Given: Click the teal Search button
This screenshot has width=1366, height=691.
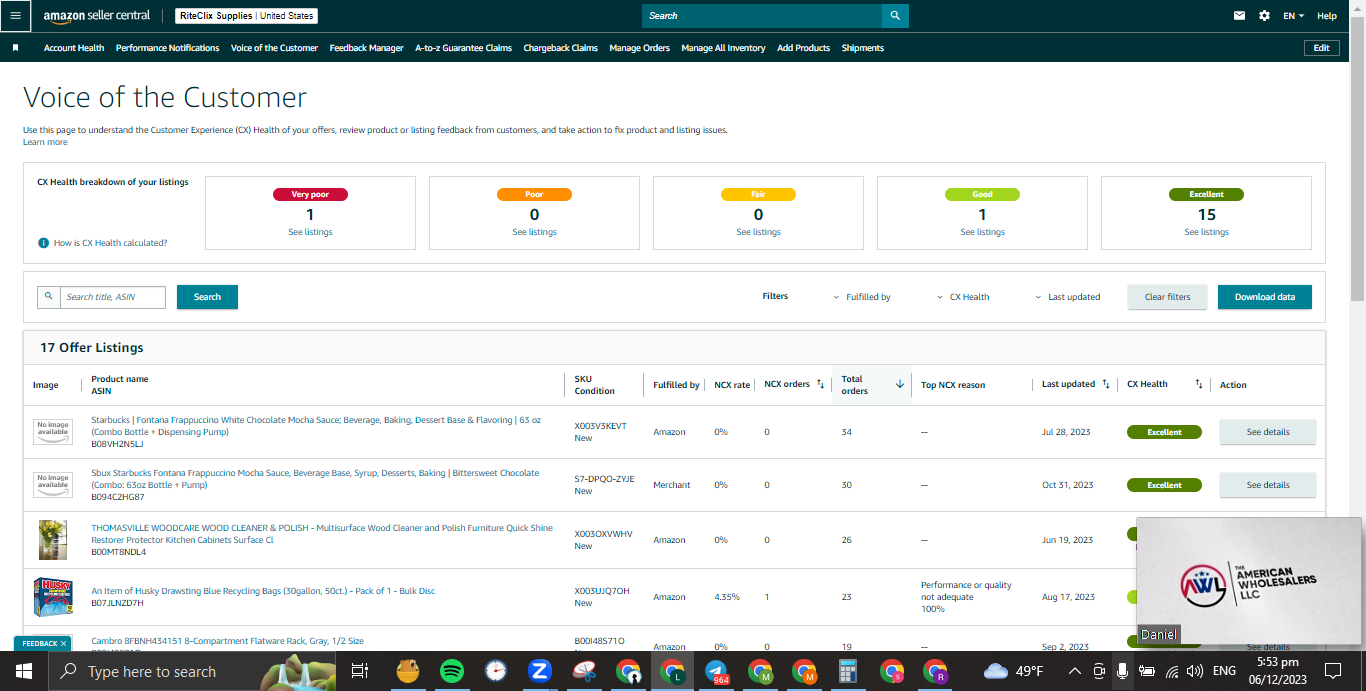Looking at the screenshot, I should pyautogui.click(x=207, y=297).
